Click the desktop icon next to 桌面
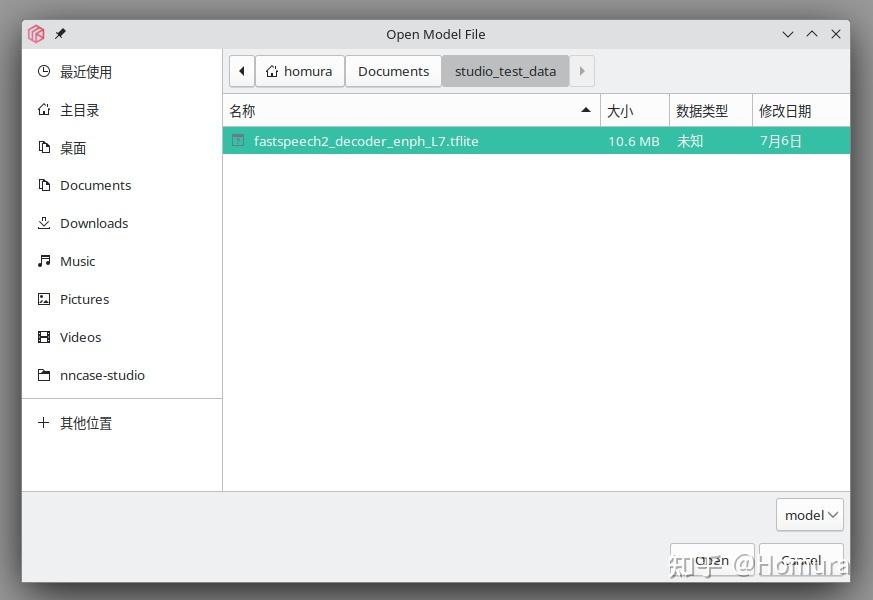The width and height of the screenshot is (873, 600). (x=43, y=147)
